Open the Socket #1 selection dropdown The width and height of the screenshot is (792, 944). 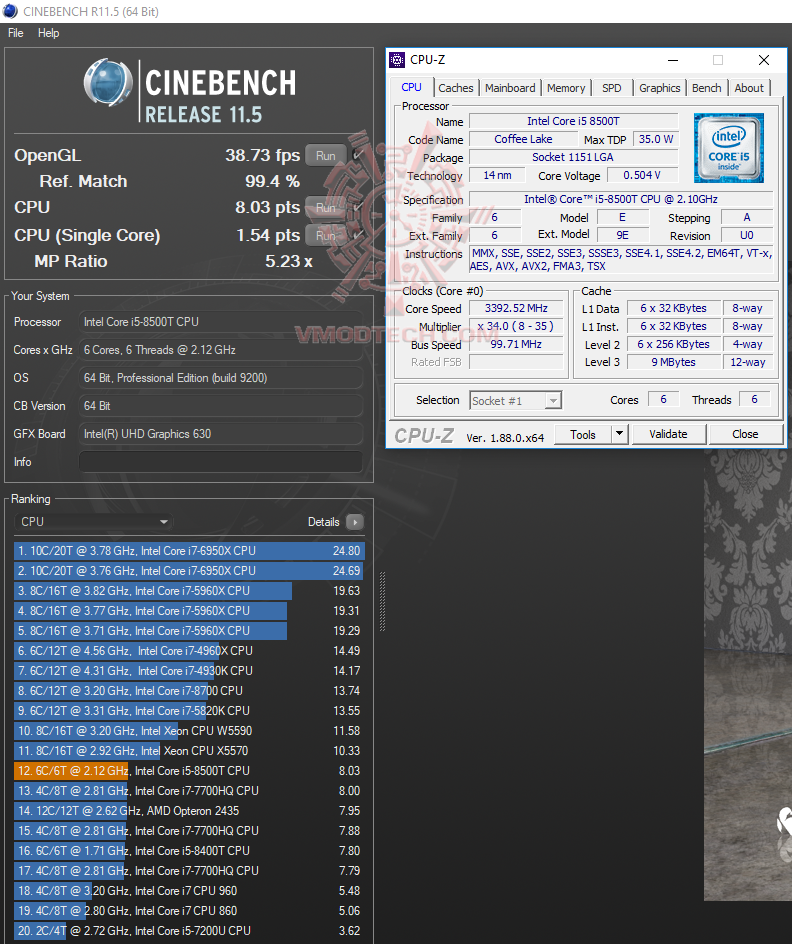[x=515, y=400]
